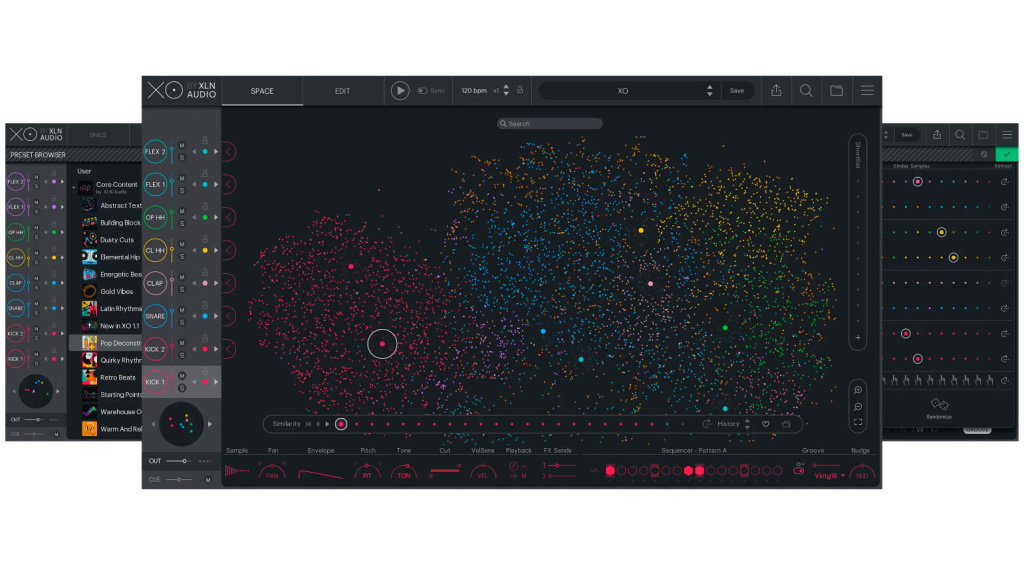Open the folder browser icon in main toolbar
Image resolution: width=1024 pixels, height=565 pixels.
837,91
